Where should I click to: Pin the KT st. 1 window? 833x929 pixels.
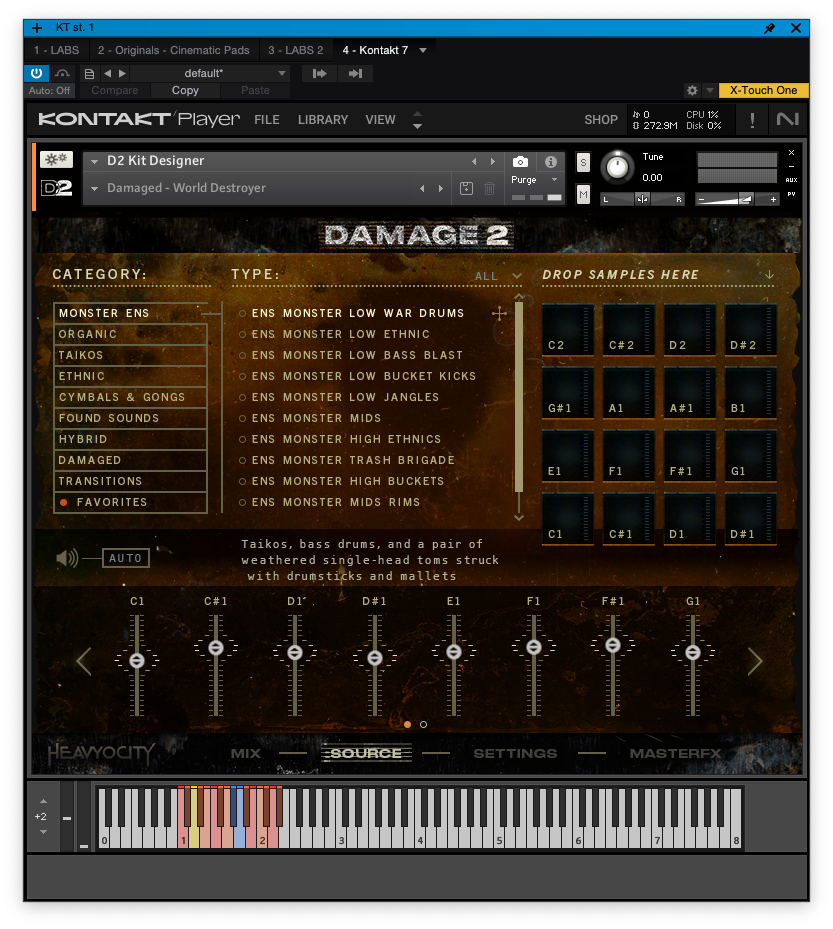[769, 28]
